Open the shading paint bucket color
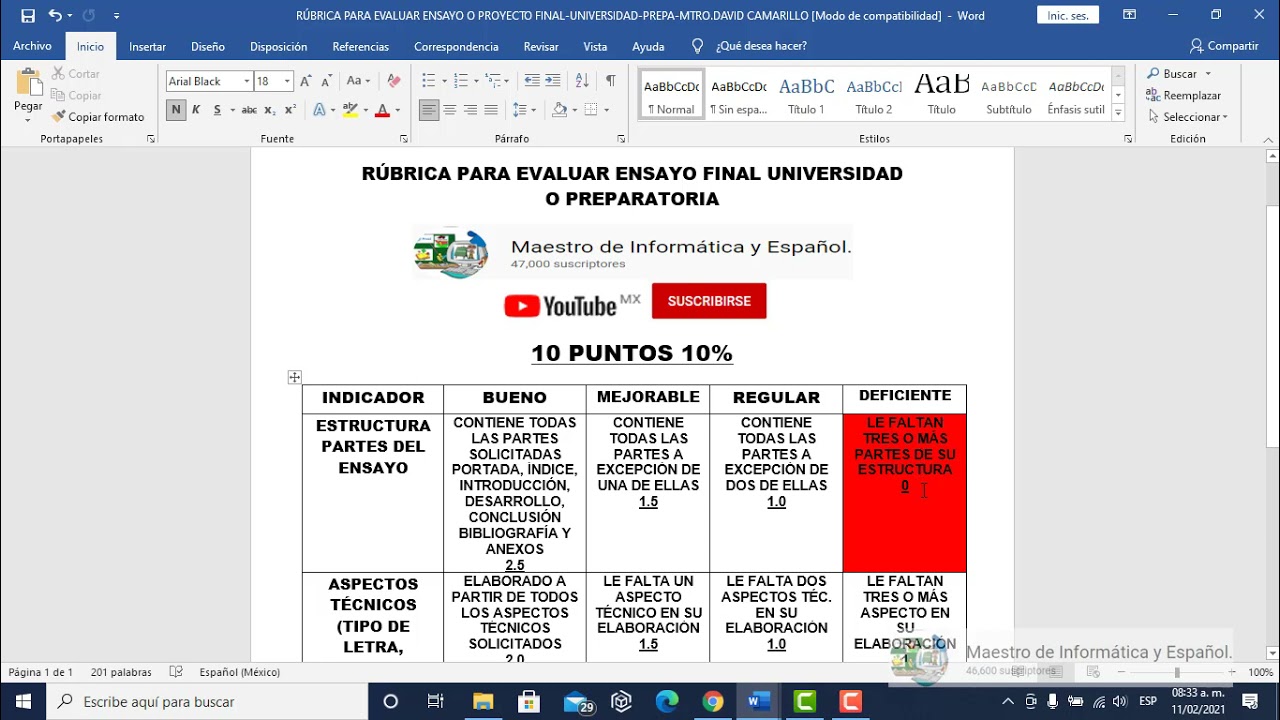Image resolution: width=1280 pixels, height=720 pixels. pyautogui.click(x=559, y=110)
